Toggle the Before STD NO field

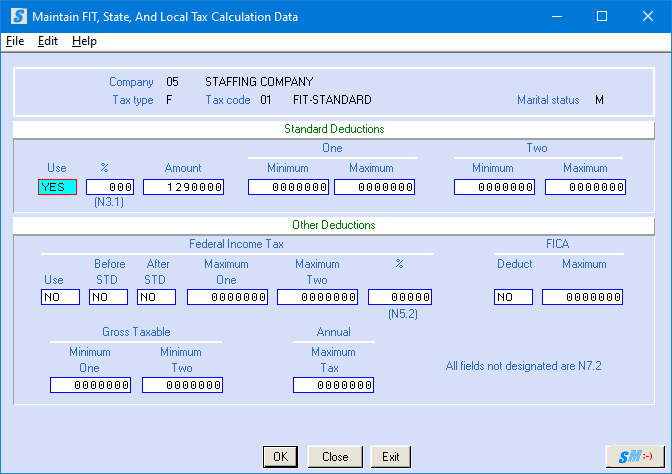tap(109, 297)
